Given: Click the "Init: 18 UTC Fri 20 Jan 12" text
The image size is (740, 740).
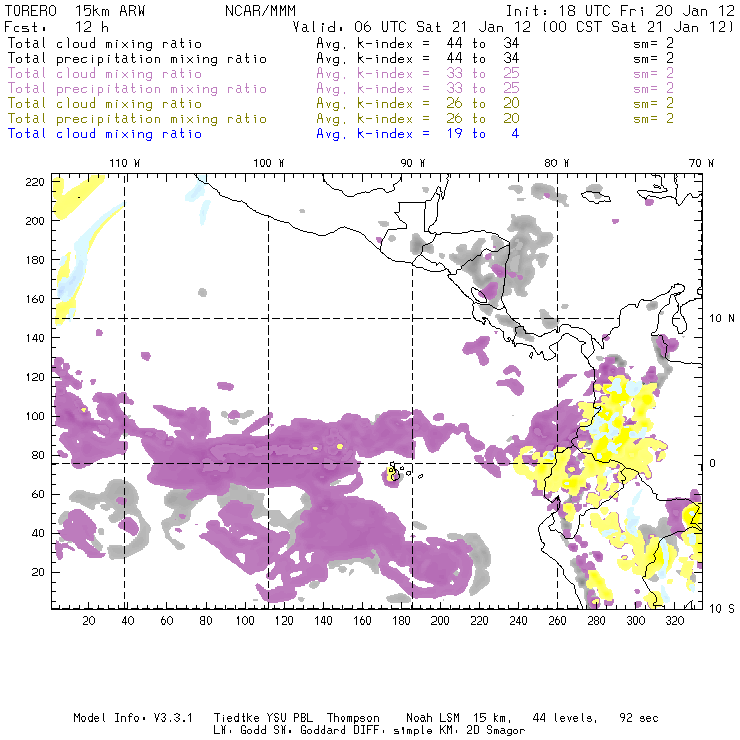Looking at the screenshot, I should pyautogui.click(x=620, y=11).
